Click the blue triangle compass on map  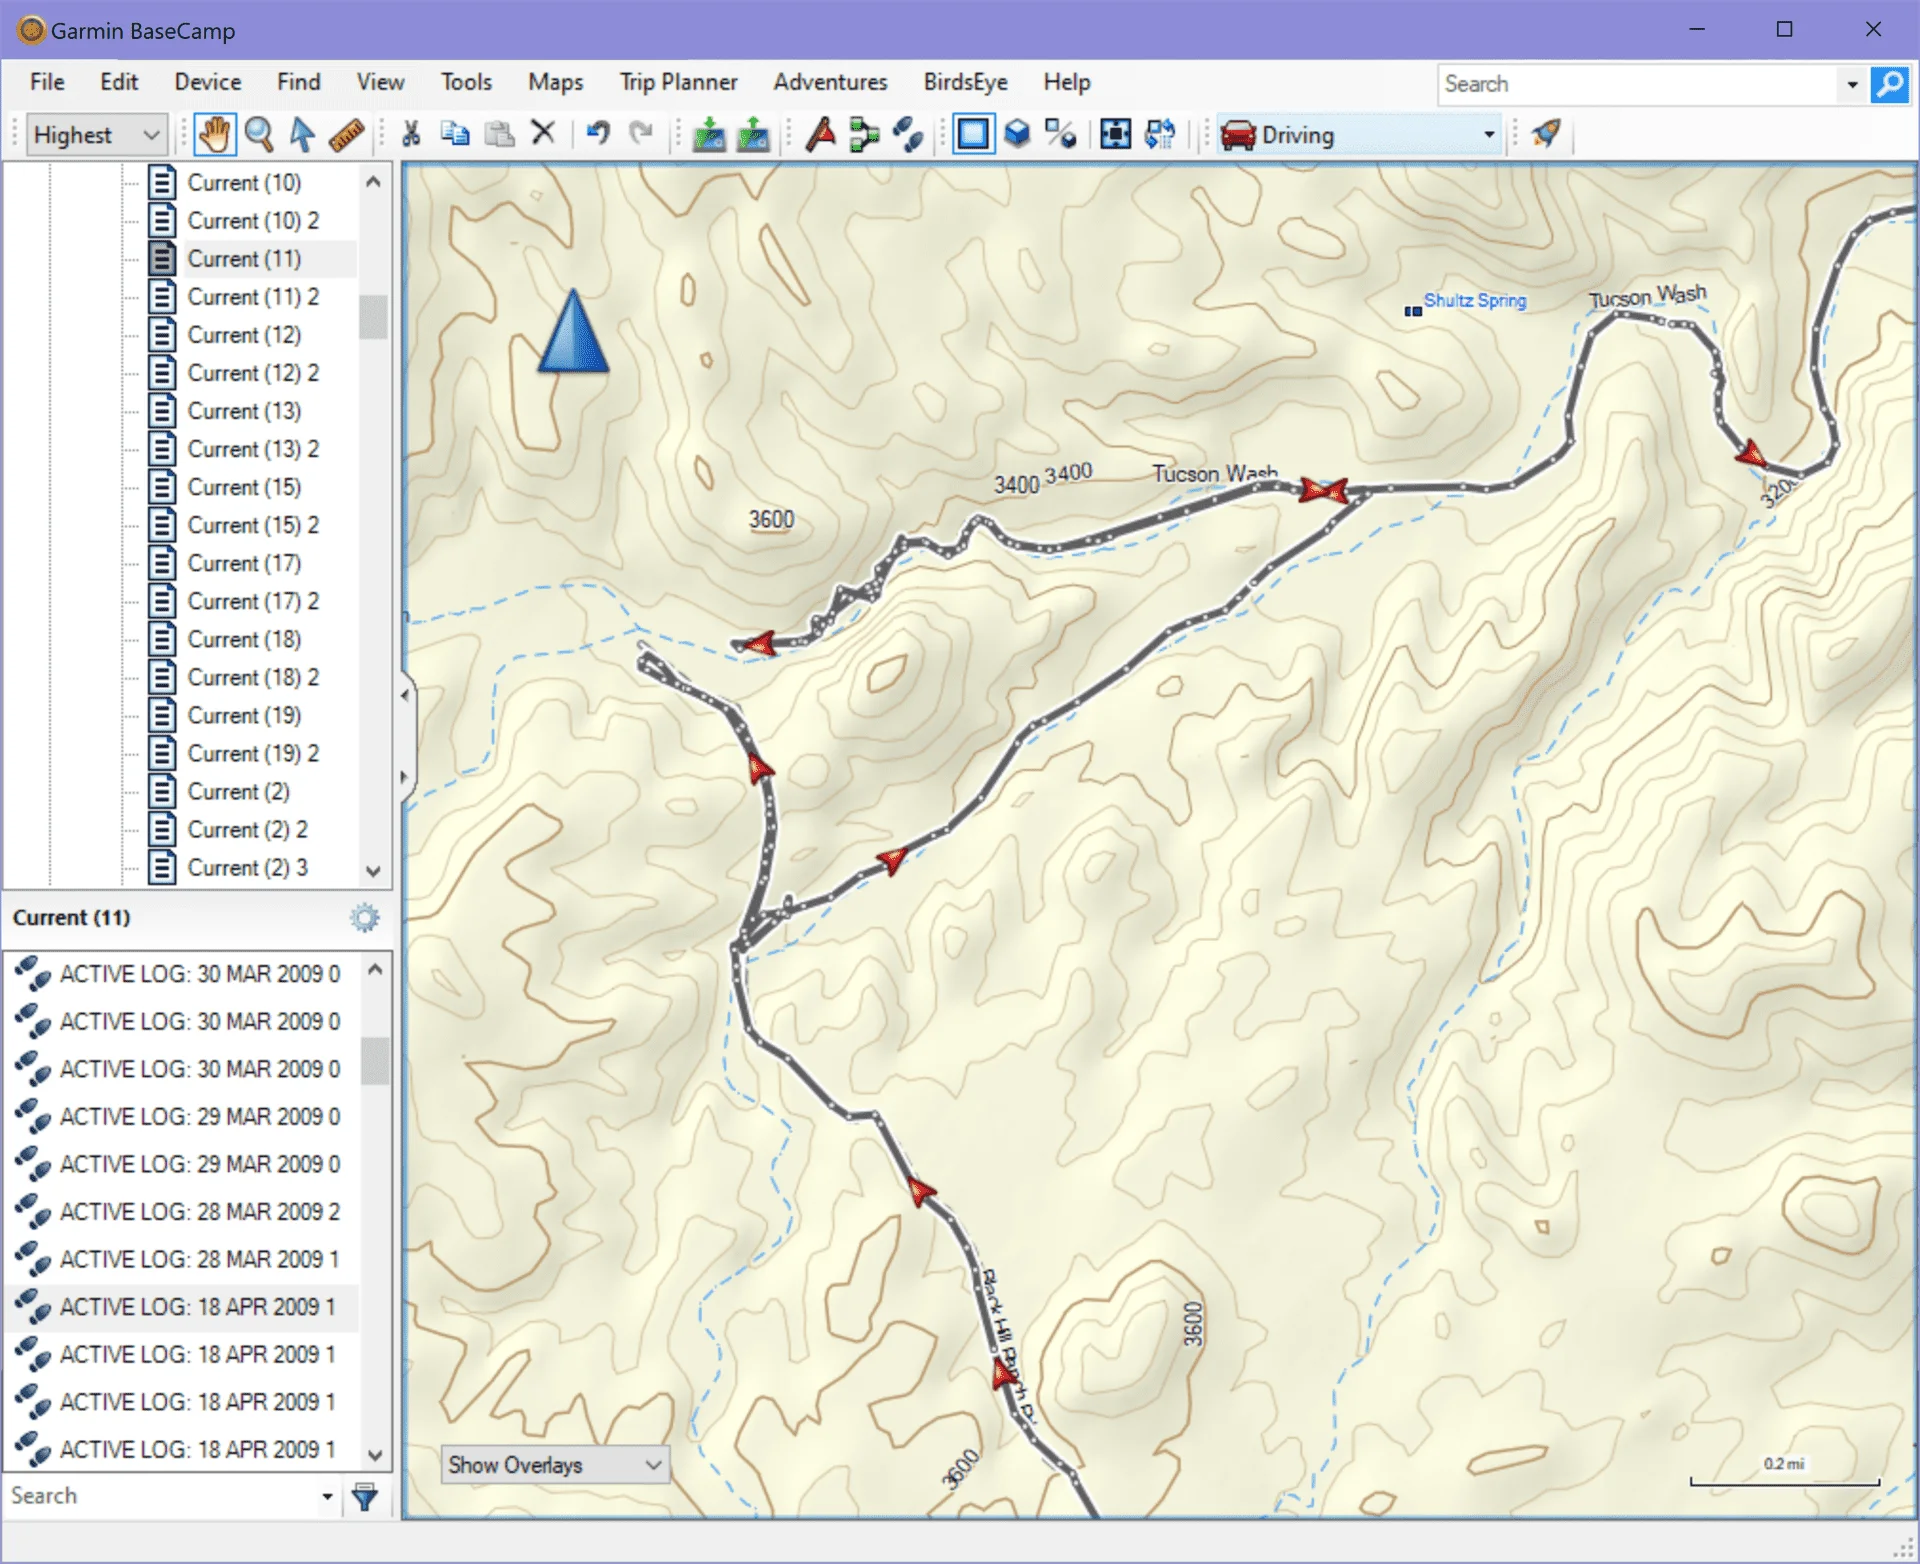[573, 331]
